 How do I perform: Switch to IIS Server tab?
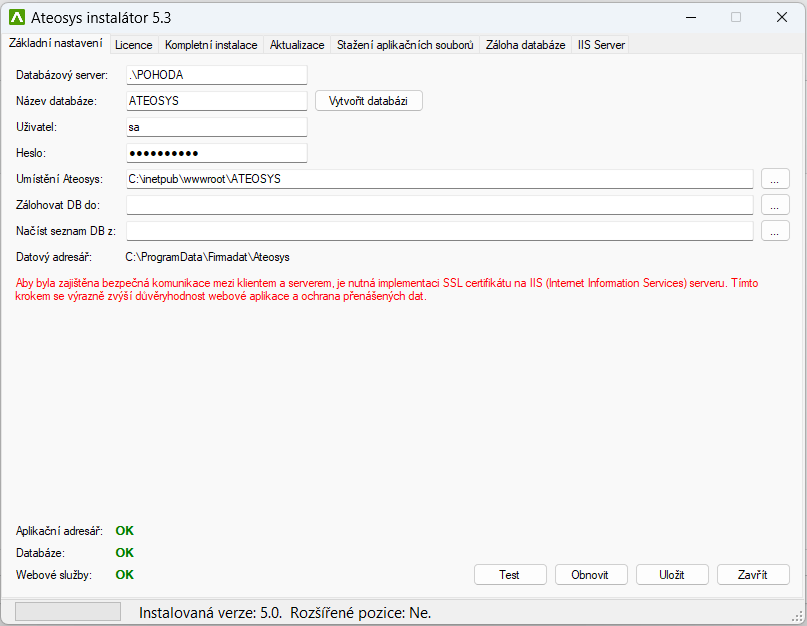point(601,45)
